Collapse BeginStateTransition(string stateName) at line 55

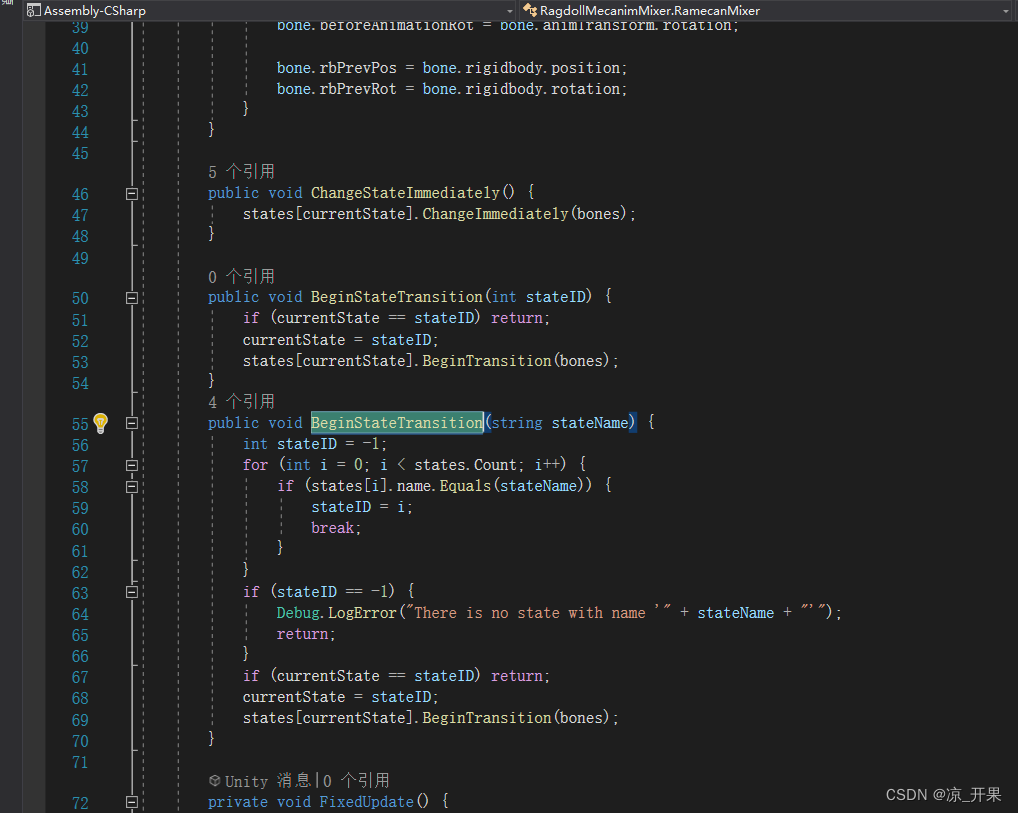(x=132, y=423)
